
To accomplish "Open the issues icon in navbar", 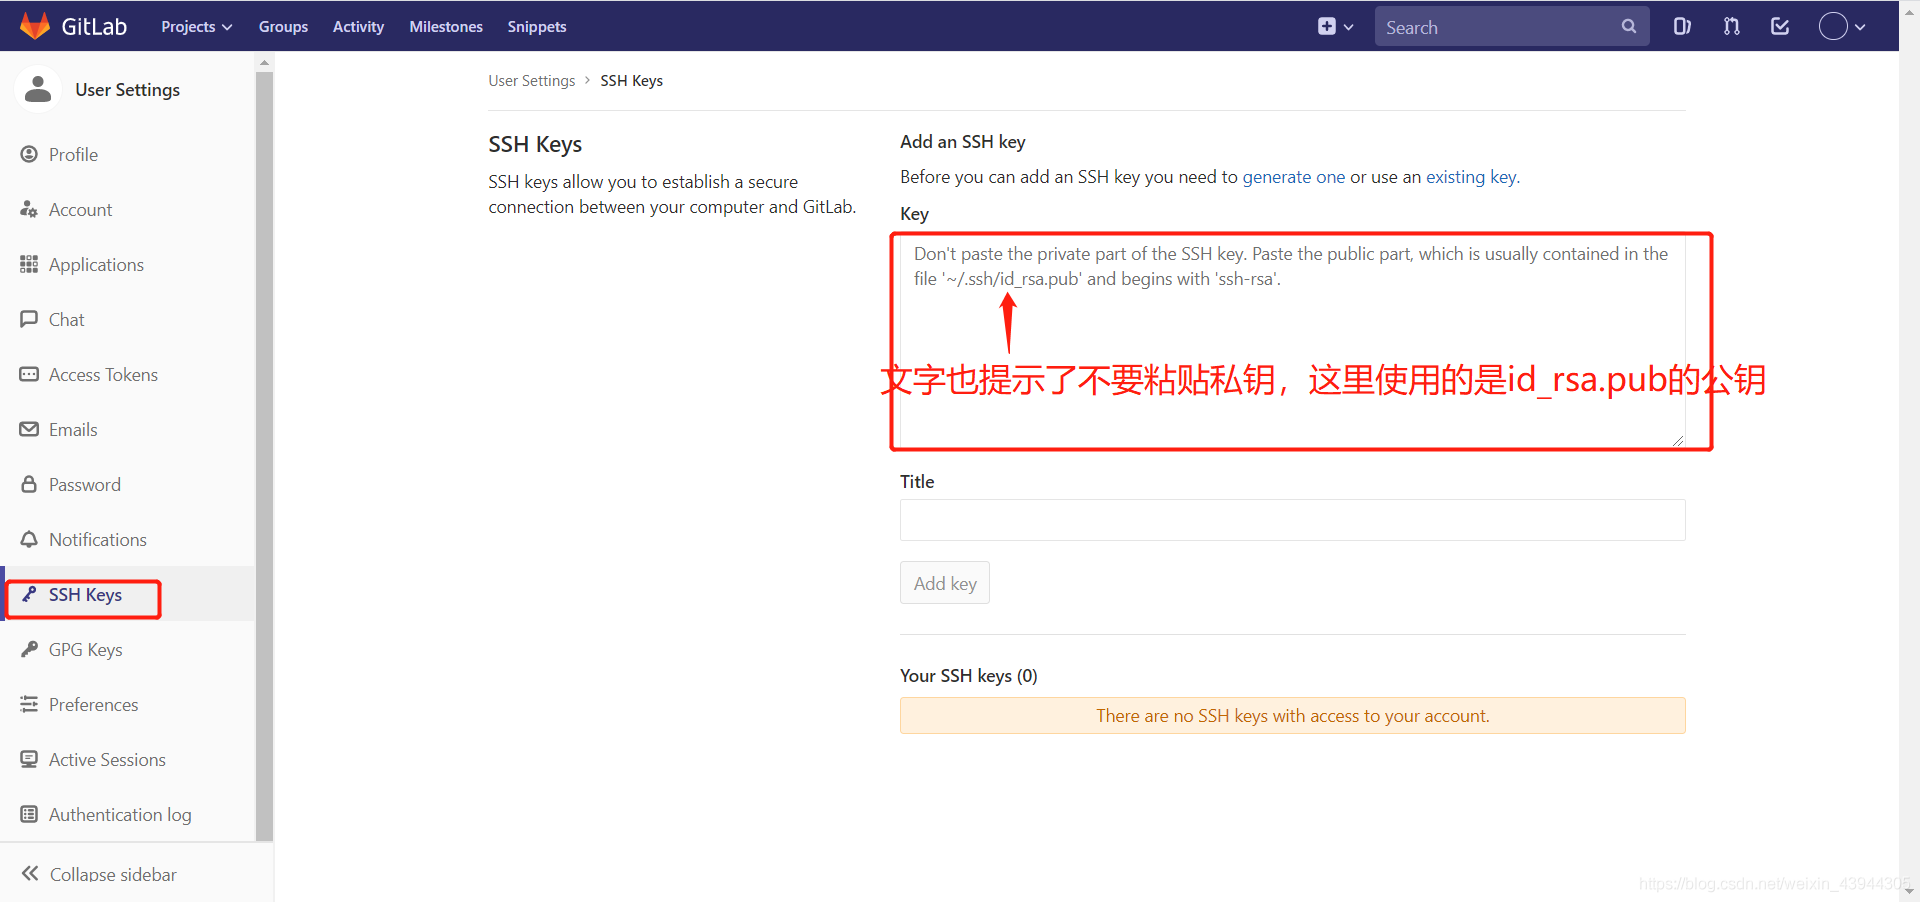I will [1682, 27].
